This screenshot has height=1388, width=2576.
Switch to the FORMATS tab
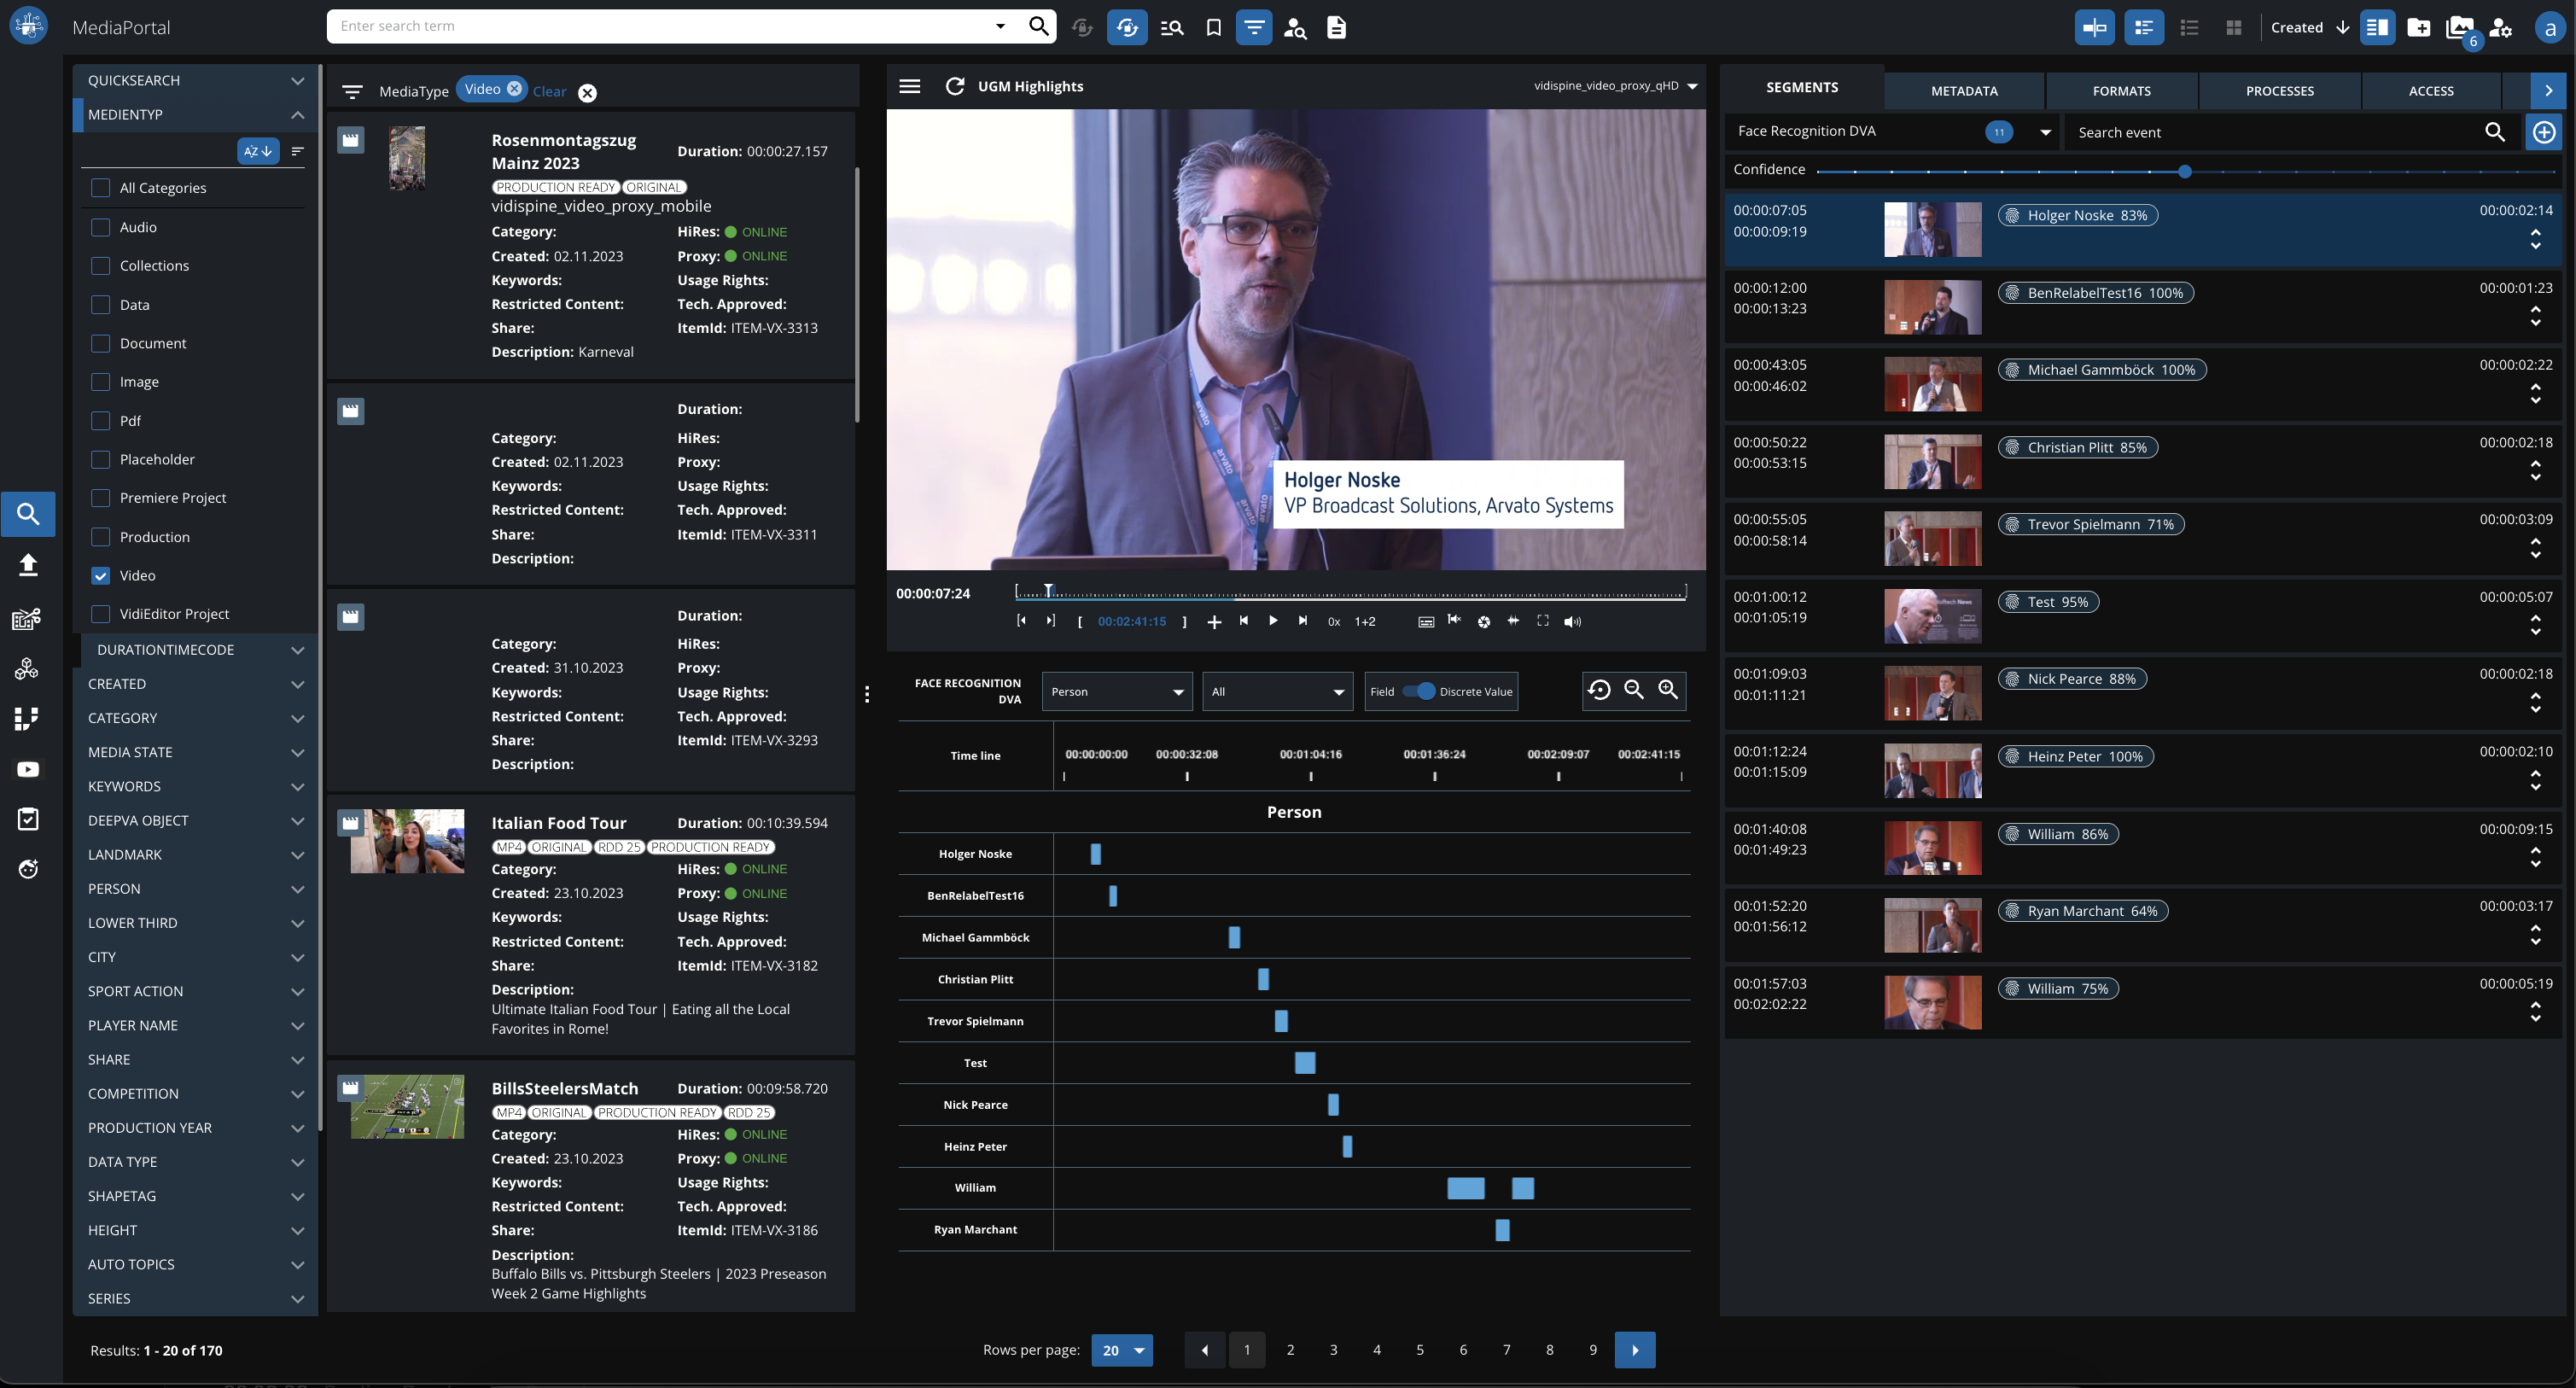(x=2121, y=90)
